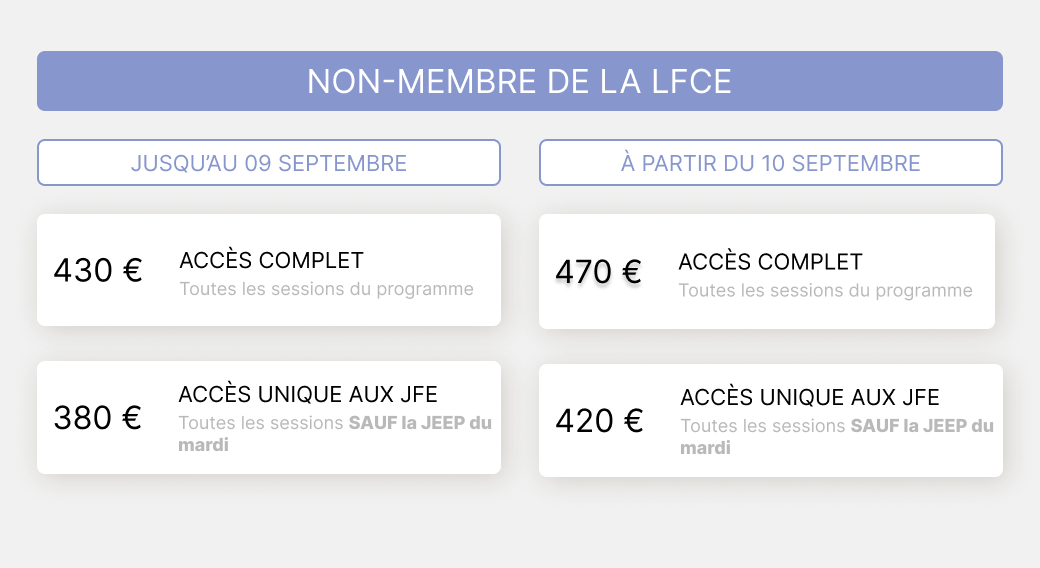Open ACCÈS COMPLET title from 10 September
This screenshot has height=568, width=1040.
pos(770,262)
